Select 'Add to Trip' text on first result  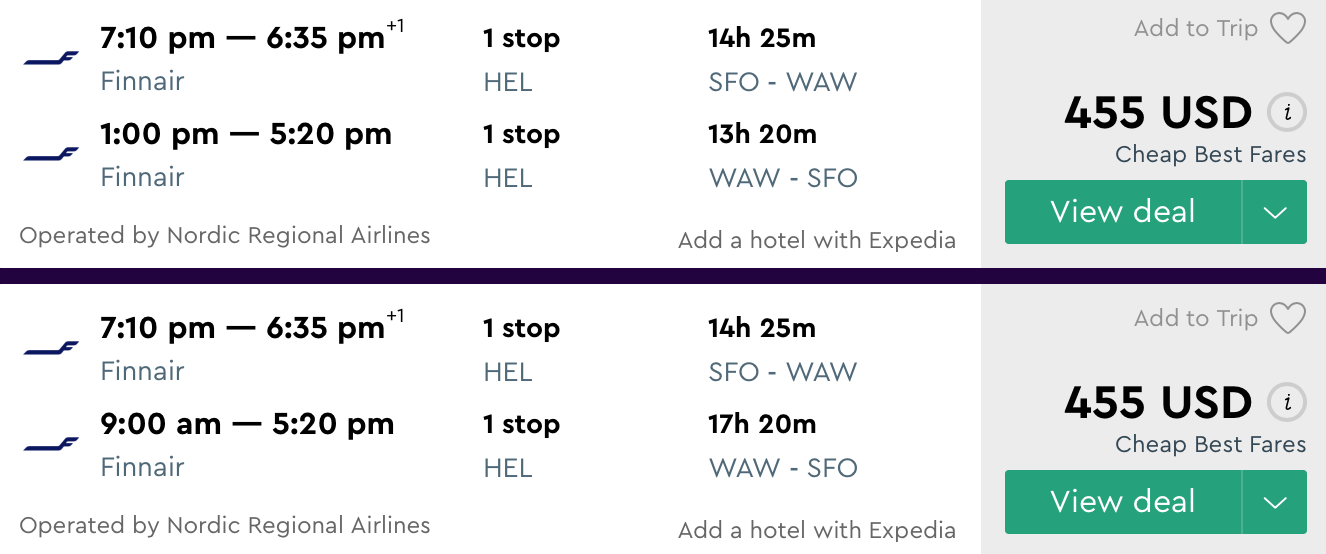(1195, 29)
